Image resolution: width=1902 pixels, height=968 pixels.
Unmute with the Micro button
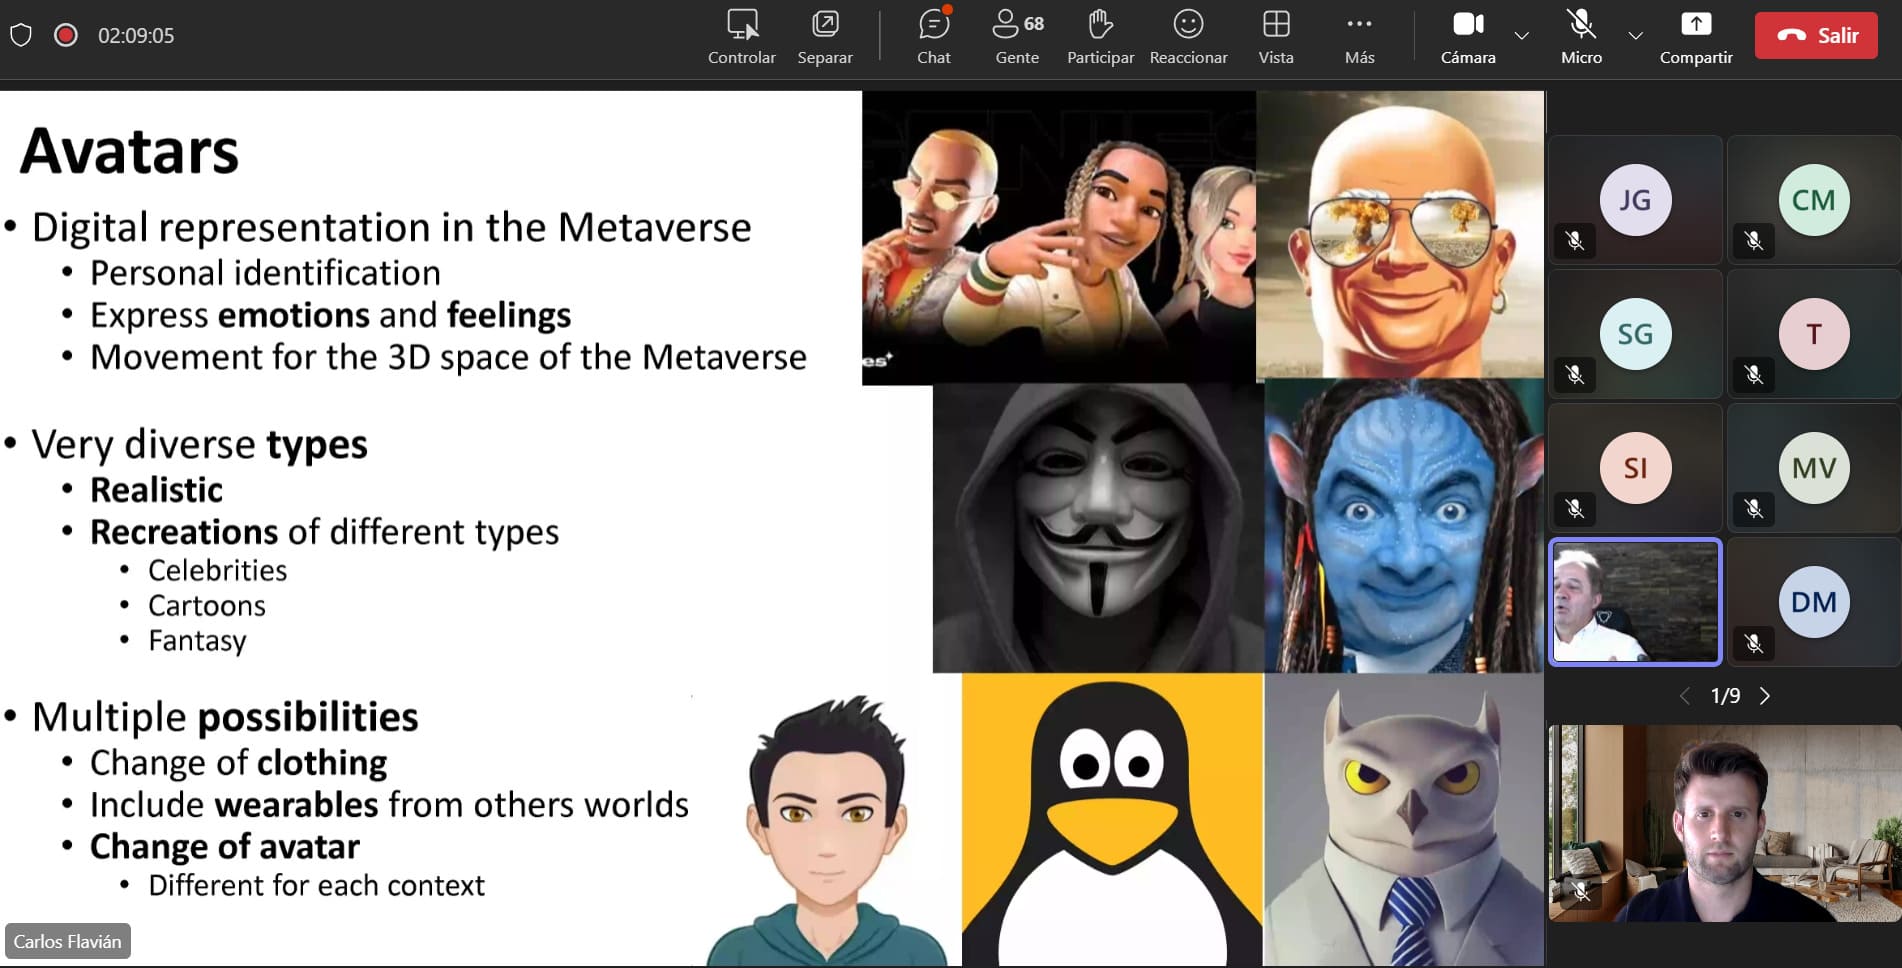click(x=1581, y=37)
